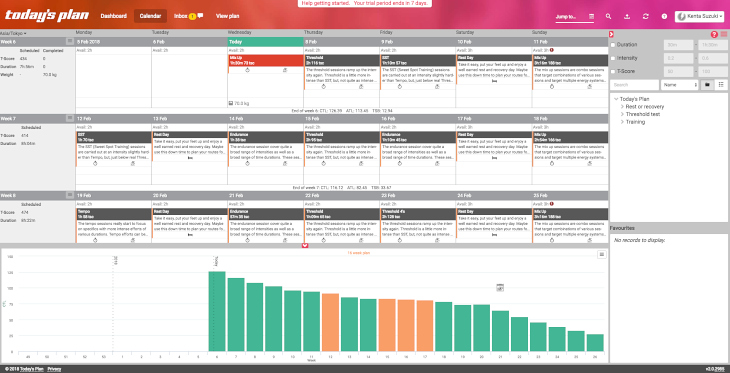730x373 pixels.
Task: Collapse the right library panel with red arrow
Action: click(611, 34)
